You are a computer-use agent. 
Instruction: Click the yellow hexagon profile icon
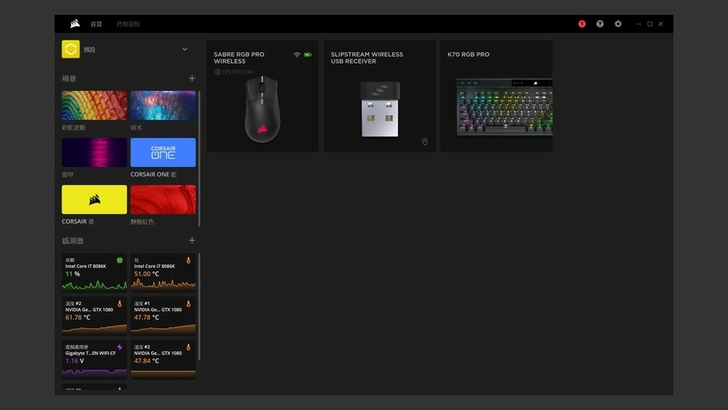[x=71, y=49]
